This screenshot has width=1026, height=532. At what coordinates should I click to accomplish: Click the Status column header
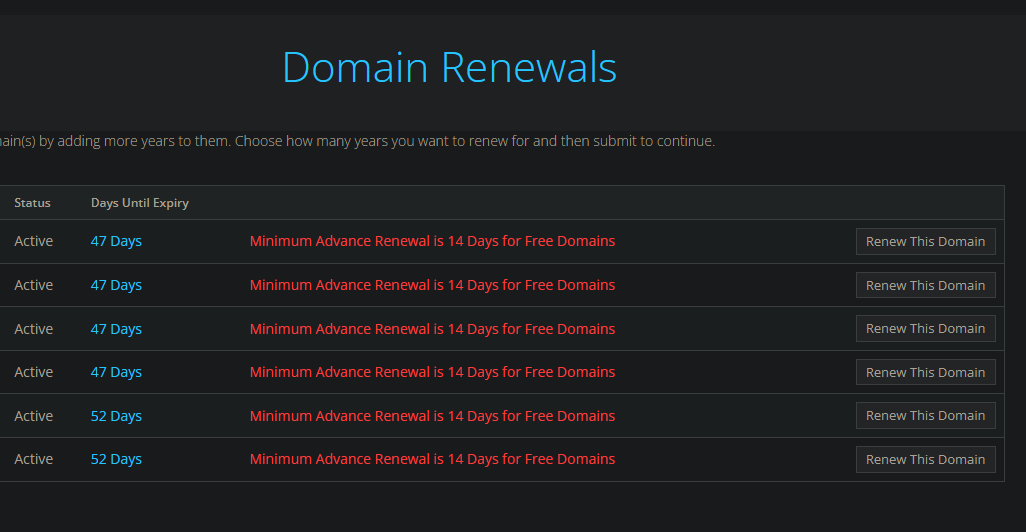32,203
